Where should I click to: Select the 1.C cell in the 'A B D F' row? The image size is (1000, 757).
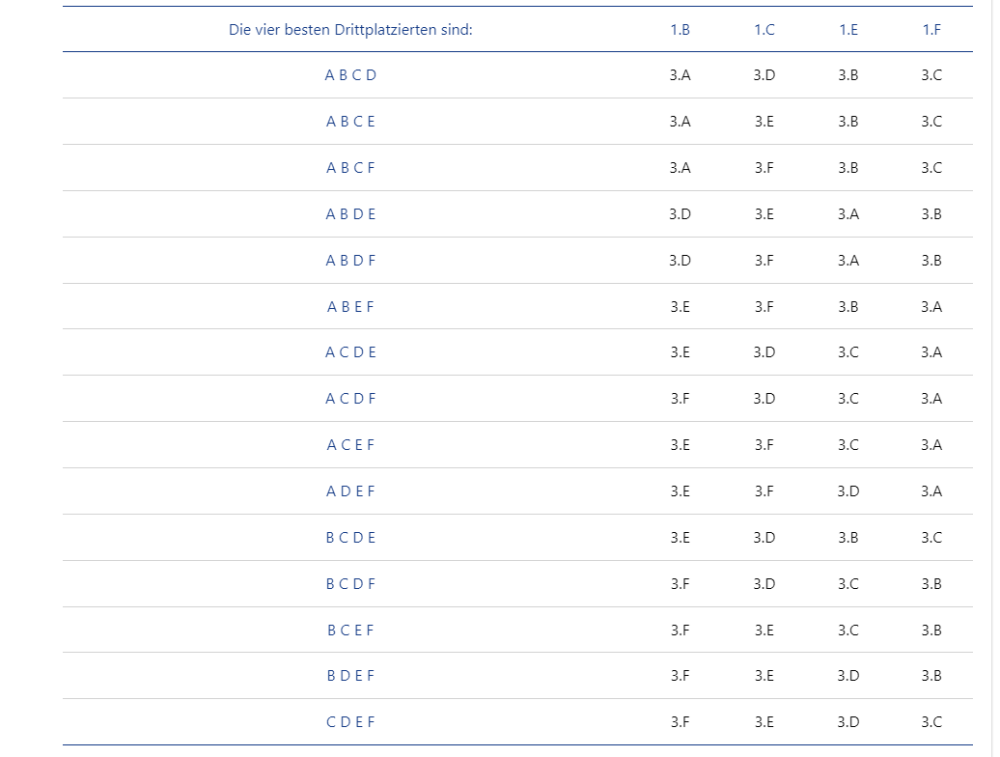(x=763, y=260)
